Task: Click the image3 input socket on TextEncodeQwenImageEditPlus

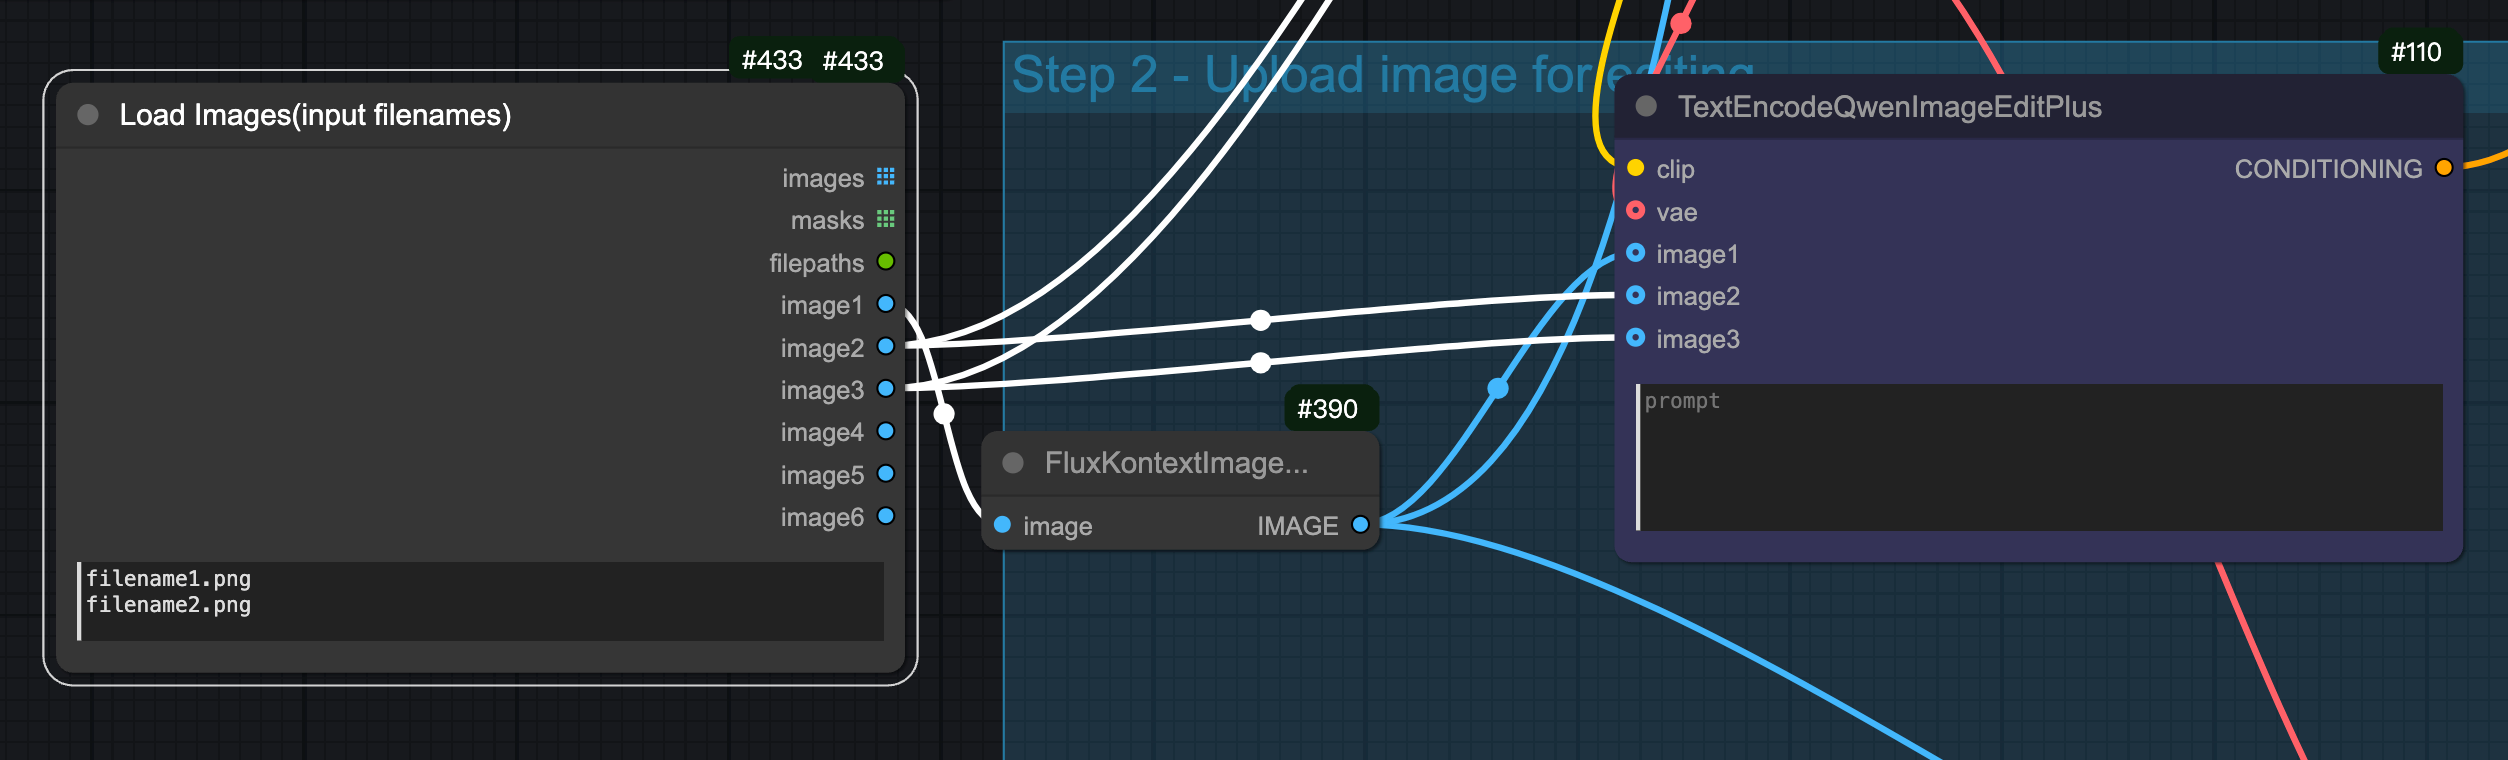Action: [x=1636, y=338]
